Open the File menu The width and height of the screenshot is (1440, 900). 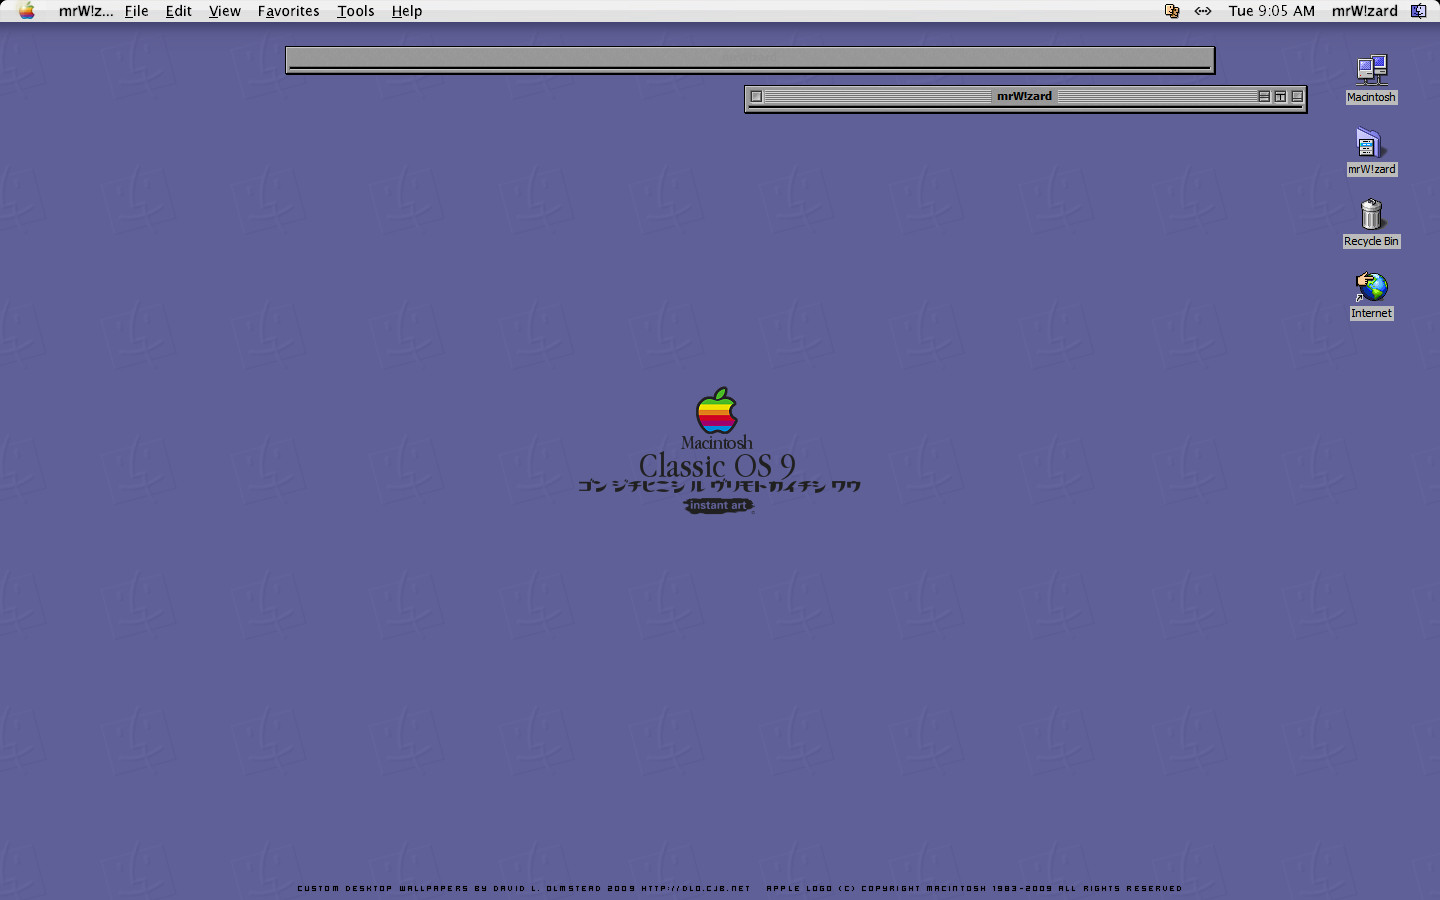click(136, 11)
